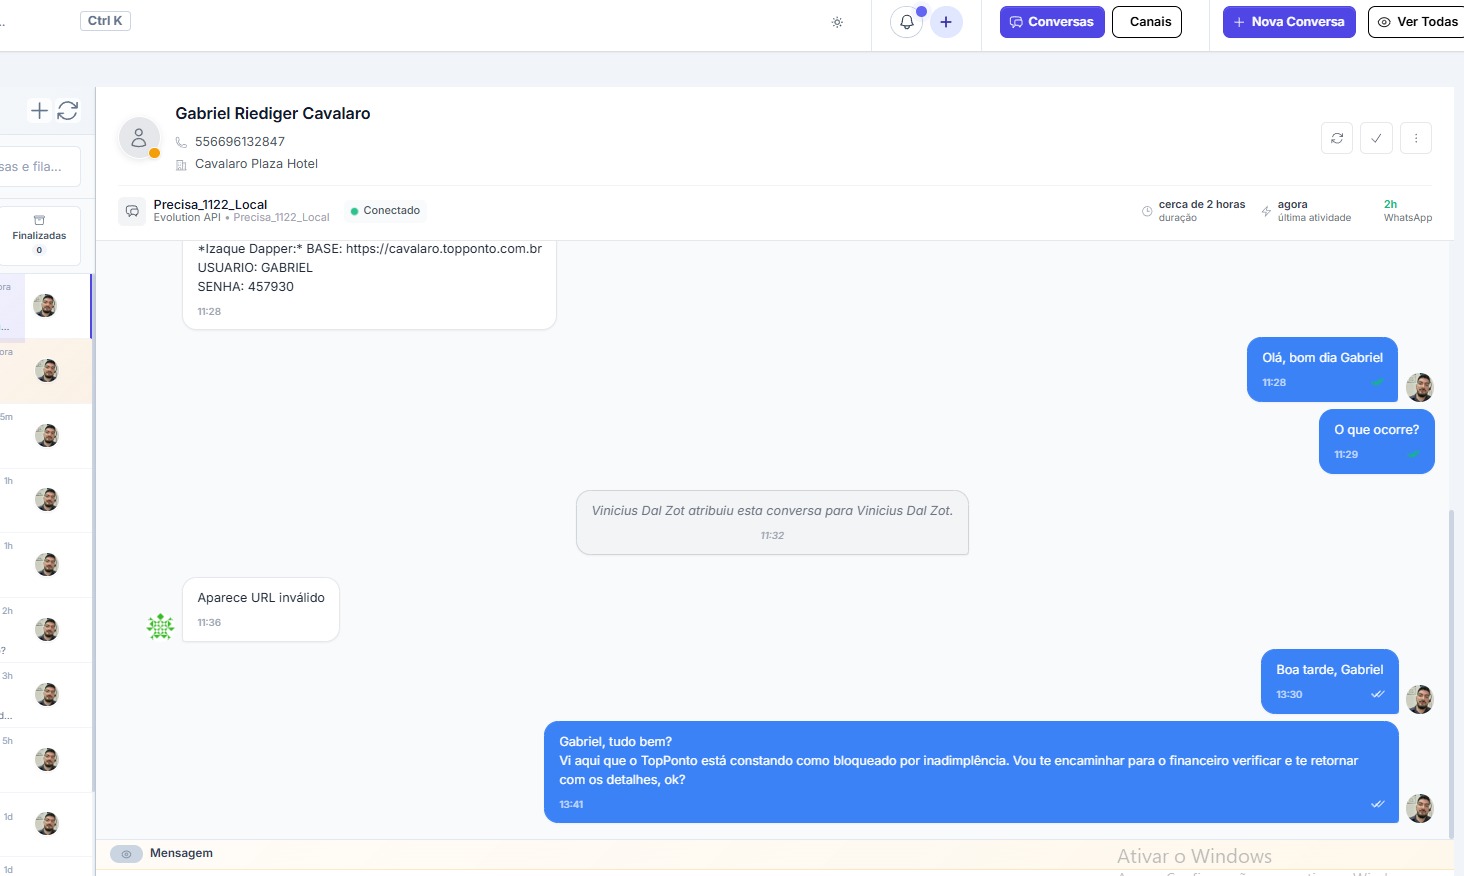Select the Finalizadas filter box
The height and width of the screenshot is (876, 1464).
pos(40,236)
